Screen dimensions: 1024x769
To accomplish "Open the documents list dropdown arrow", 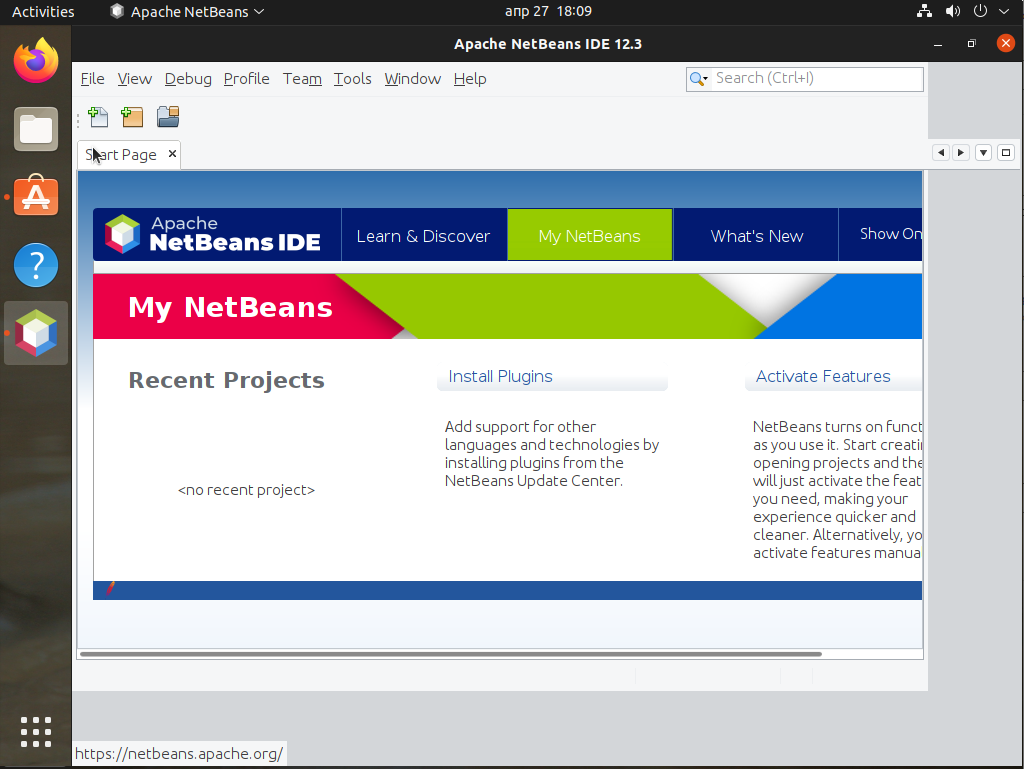I will coord(983,153).
